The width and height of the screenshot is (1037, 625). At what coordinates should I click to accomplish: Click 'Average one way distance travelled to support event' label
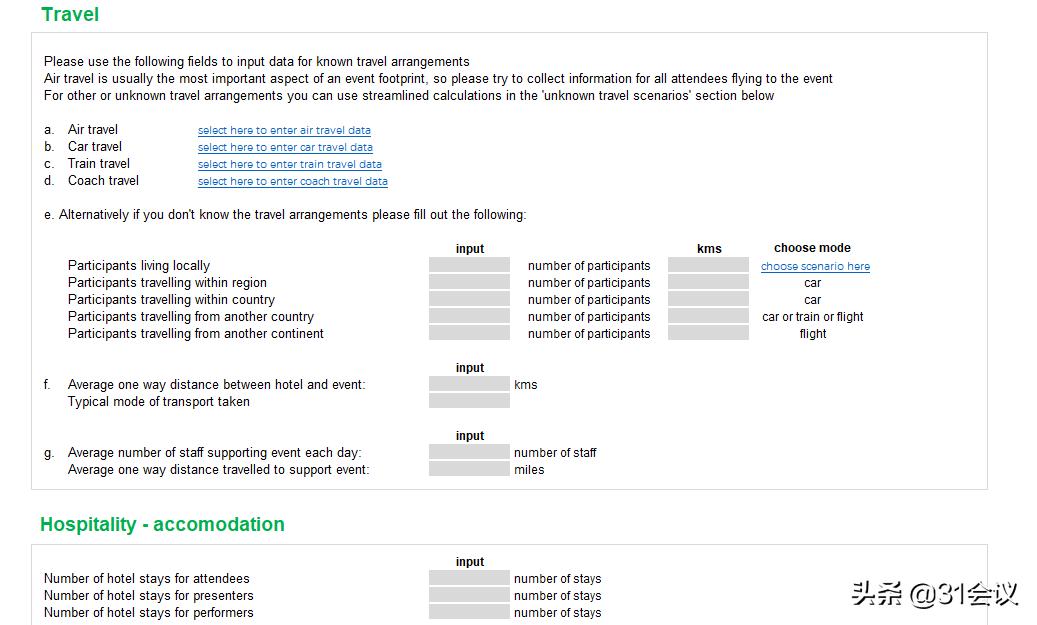pyautogui.click(x=218, y=470)
